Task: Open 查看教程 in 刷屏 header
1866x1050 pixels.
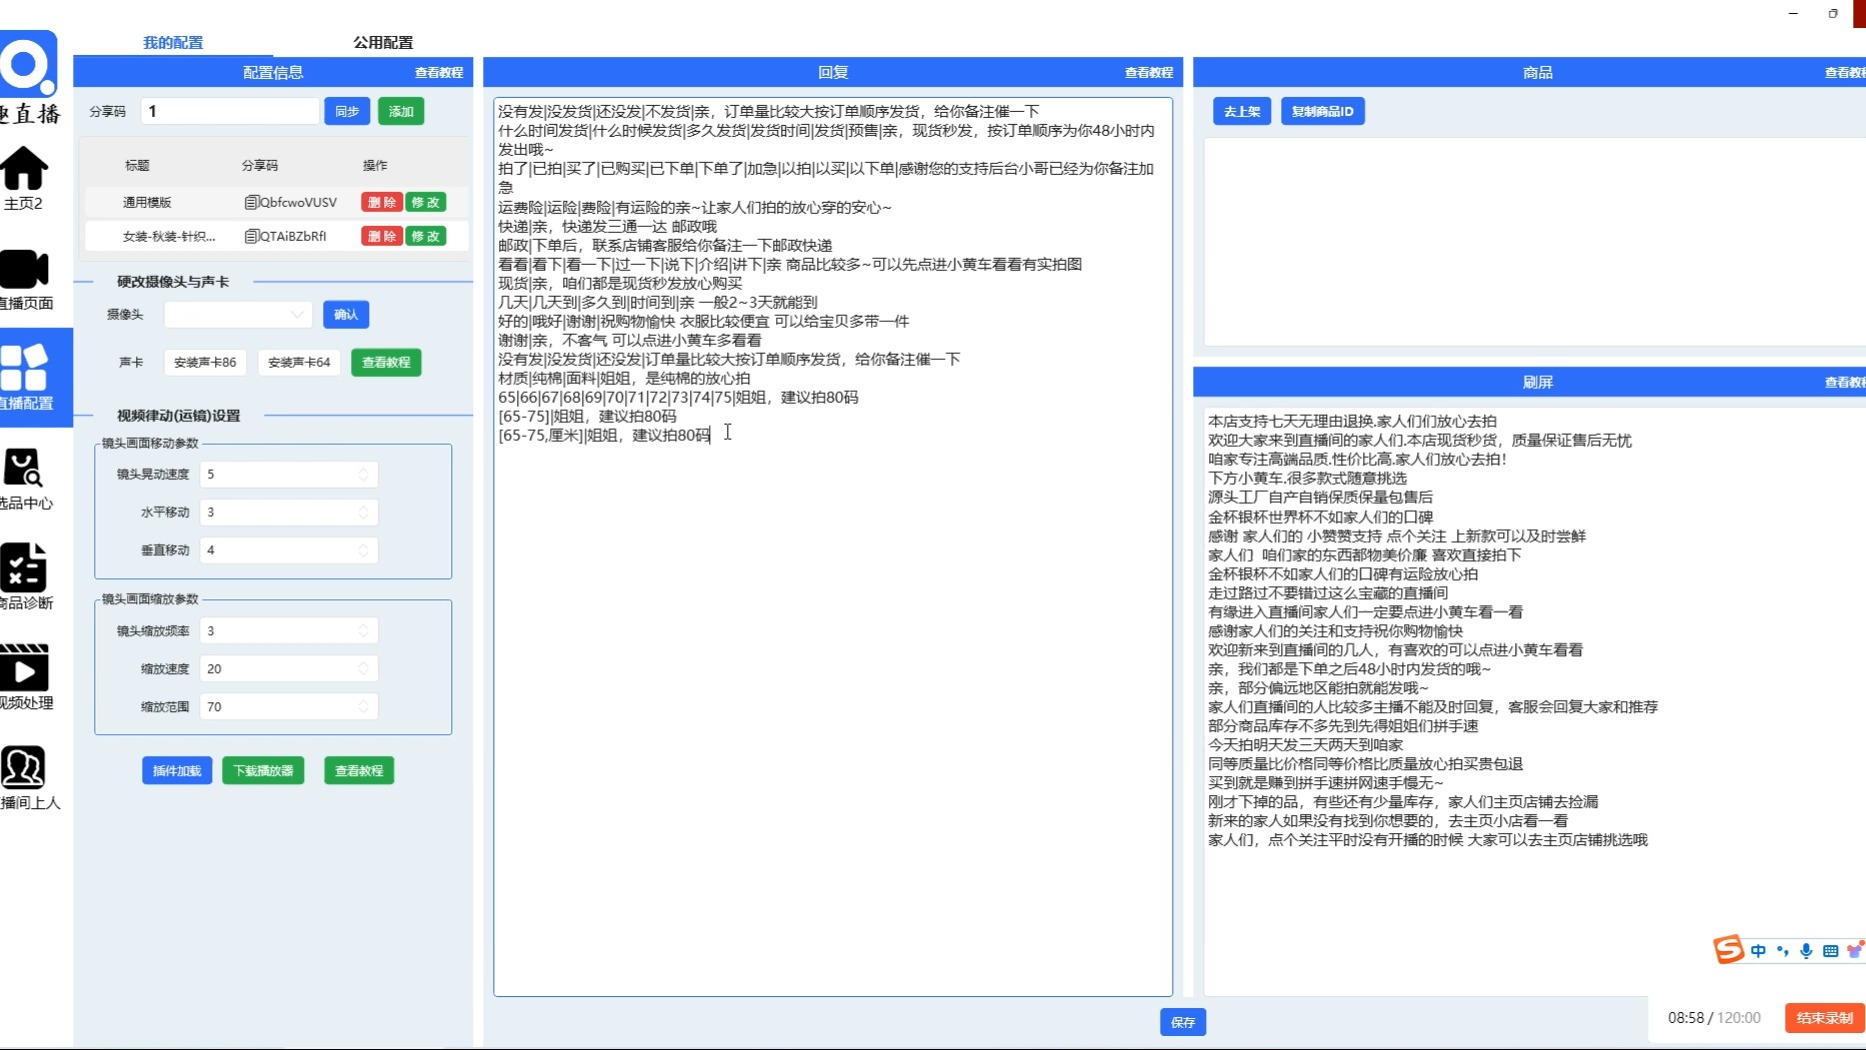Action: (x=1845, y=382)
